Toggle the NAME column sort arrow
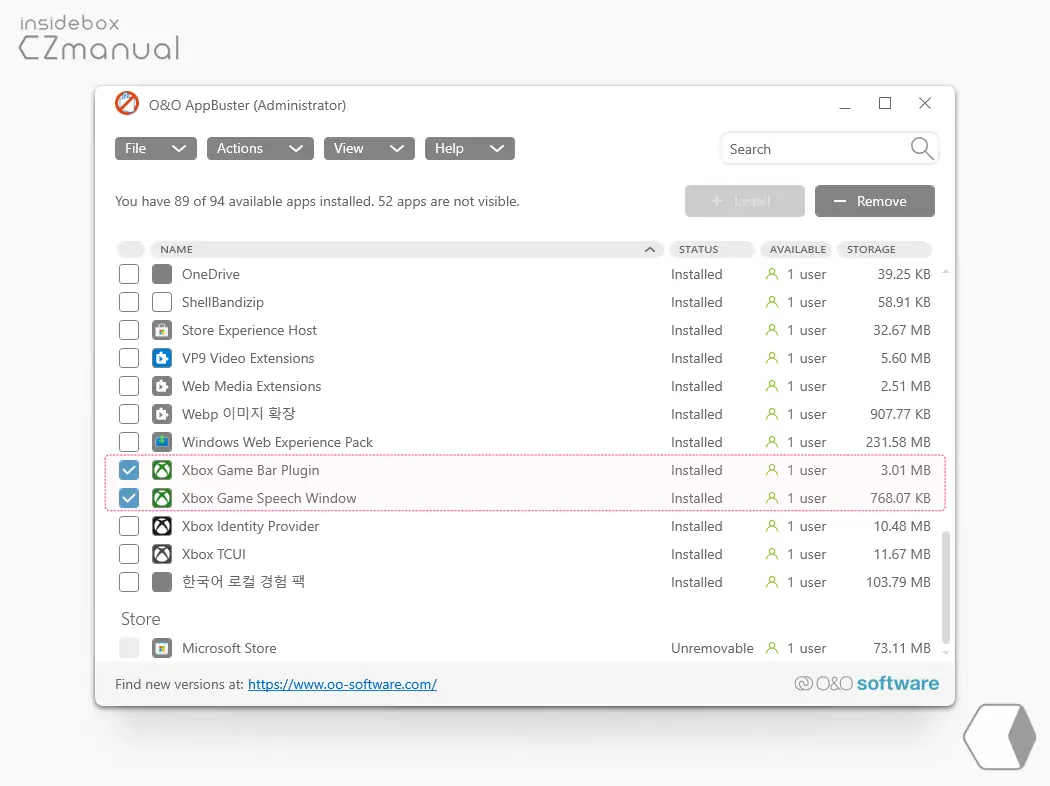1050x786 pixels. click(x=650, y=249)
